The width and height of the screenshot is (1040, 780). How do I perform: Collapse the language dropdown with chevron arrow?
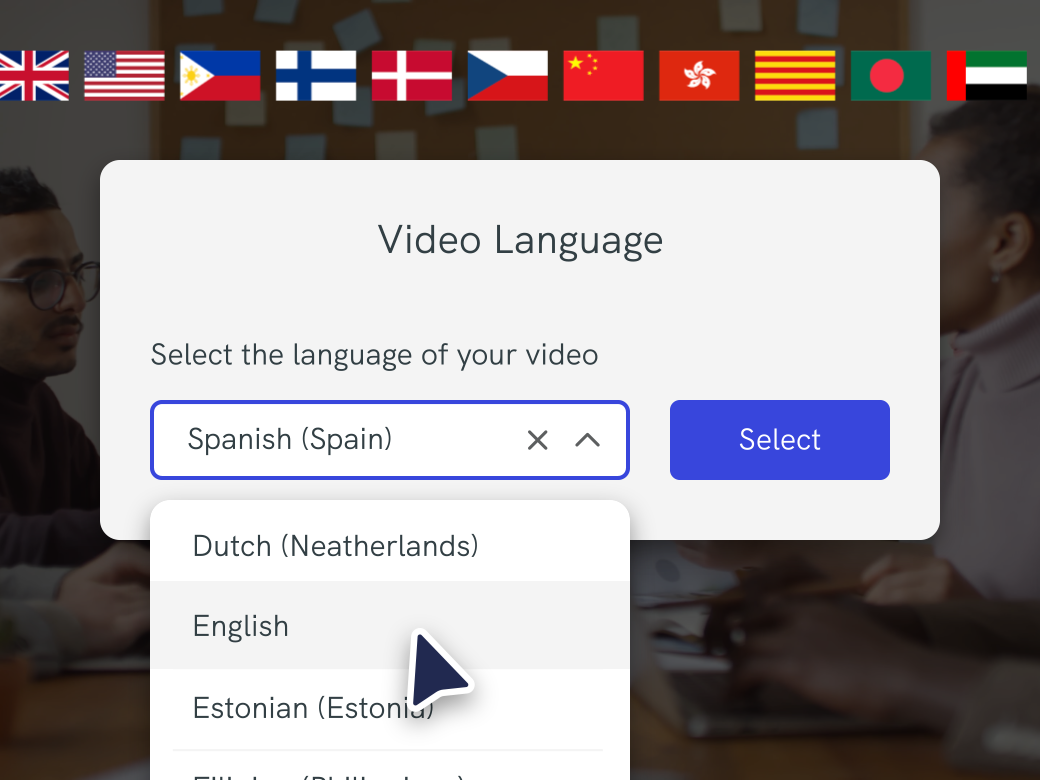pos(588,440)
